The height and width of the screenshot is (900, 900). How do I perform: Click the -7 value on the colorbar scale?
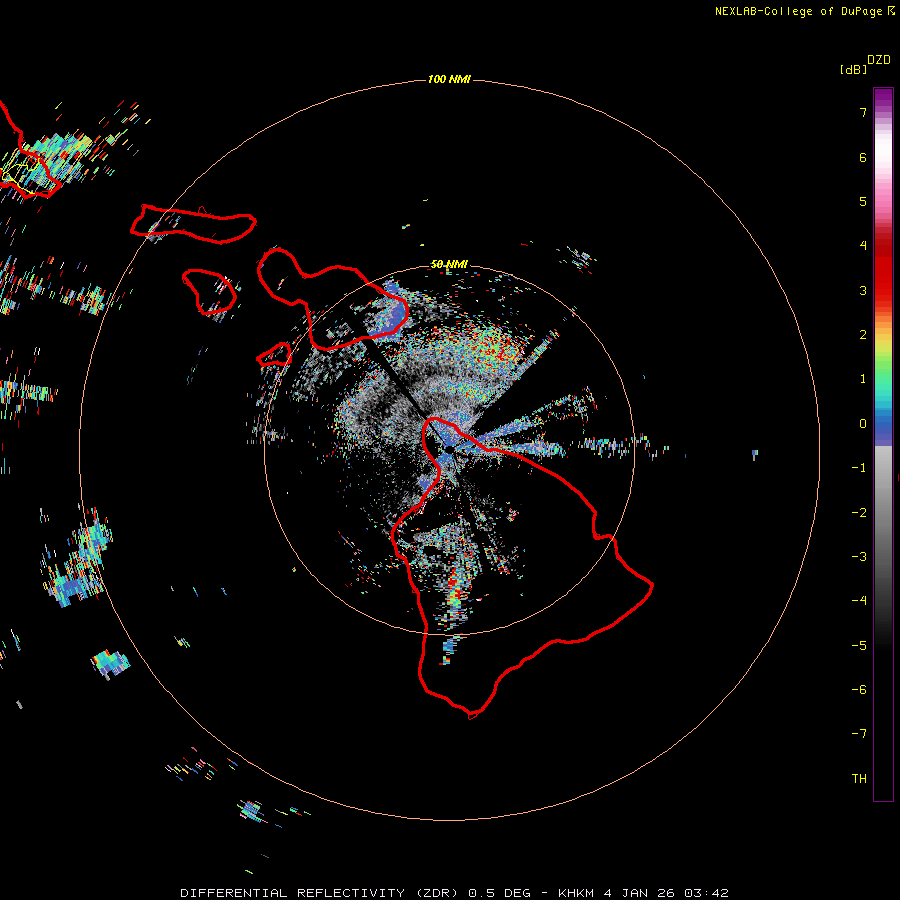coord(859,734)
